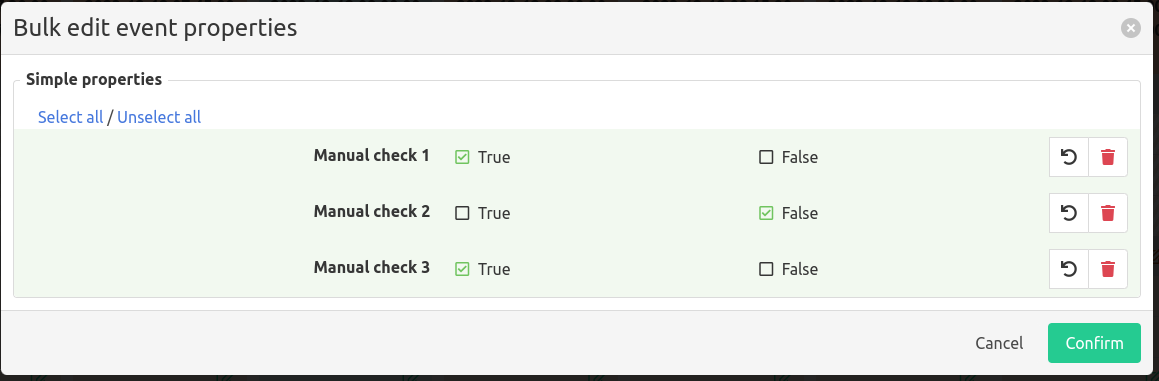This screenshot has height=381, width=1159.
Task: Uncheck True for Manual check 1
Action: point(462,157)
